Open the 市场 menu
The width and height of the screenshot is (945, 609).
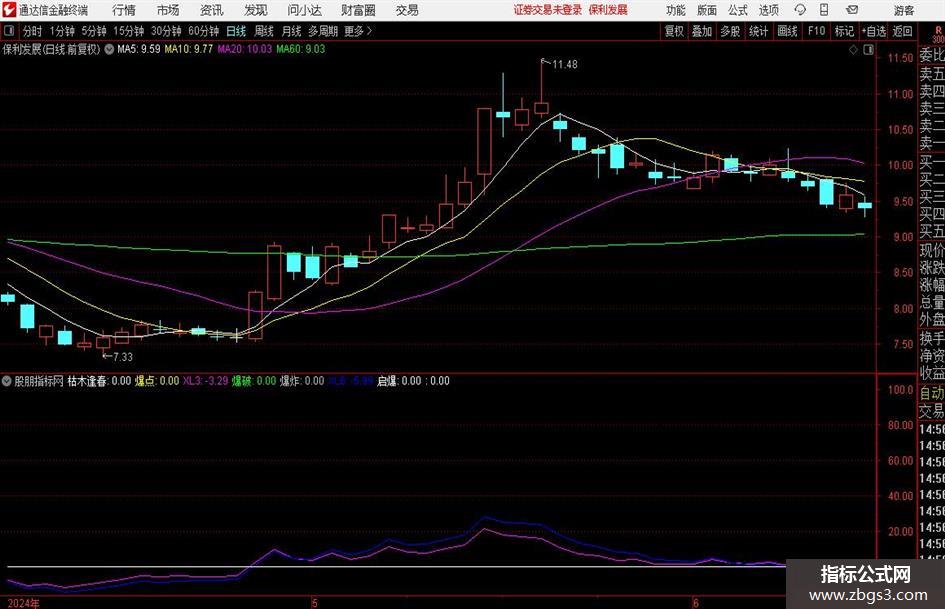pyautogui.click(x=168, y=10)
